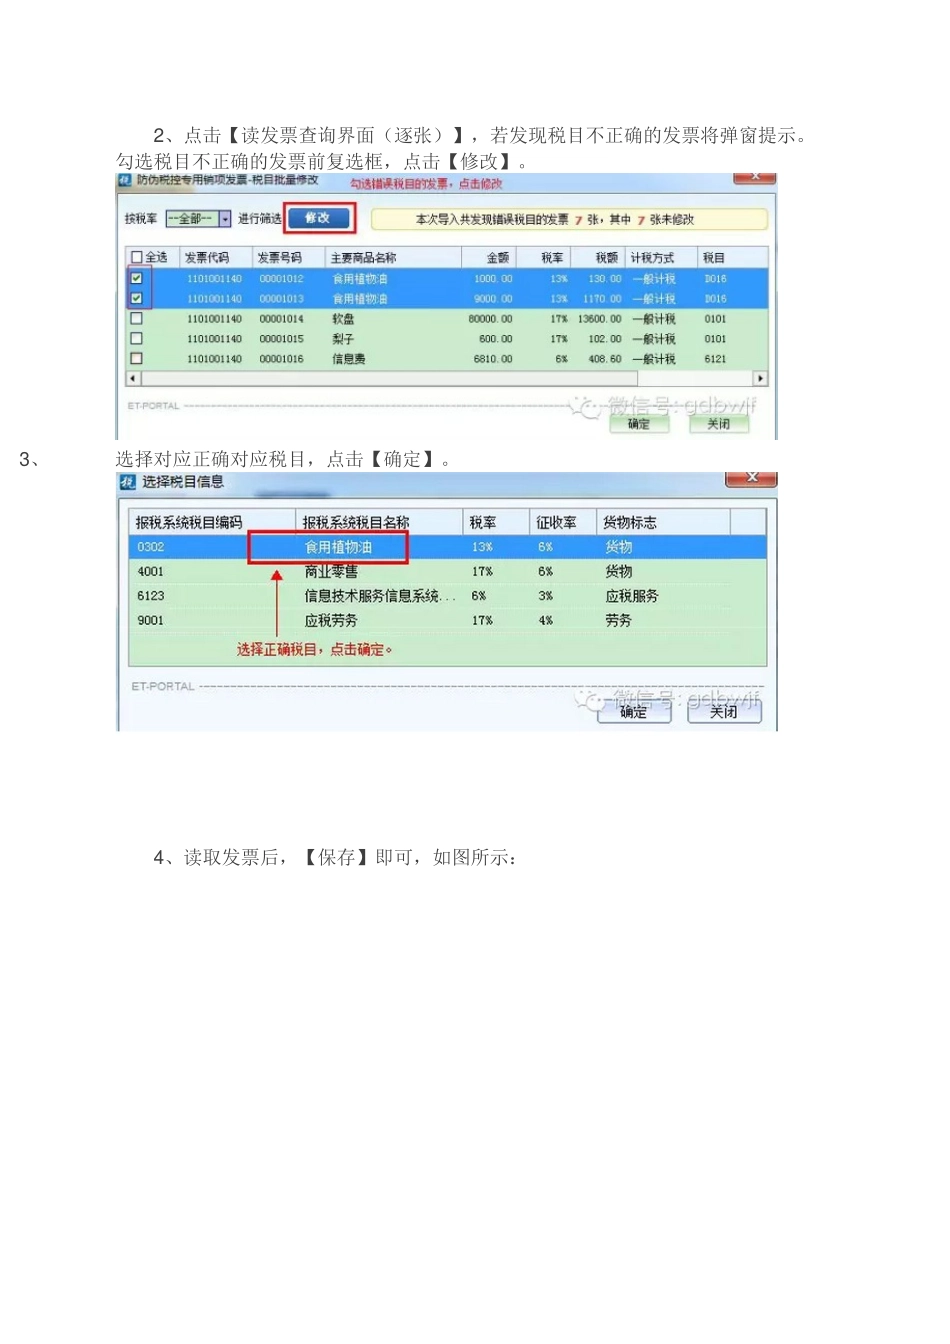
Task: Click 确定 in the 选择税目信息 dialog
Action: [x=632, y=711]
